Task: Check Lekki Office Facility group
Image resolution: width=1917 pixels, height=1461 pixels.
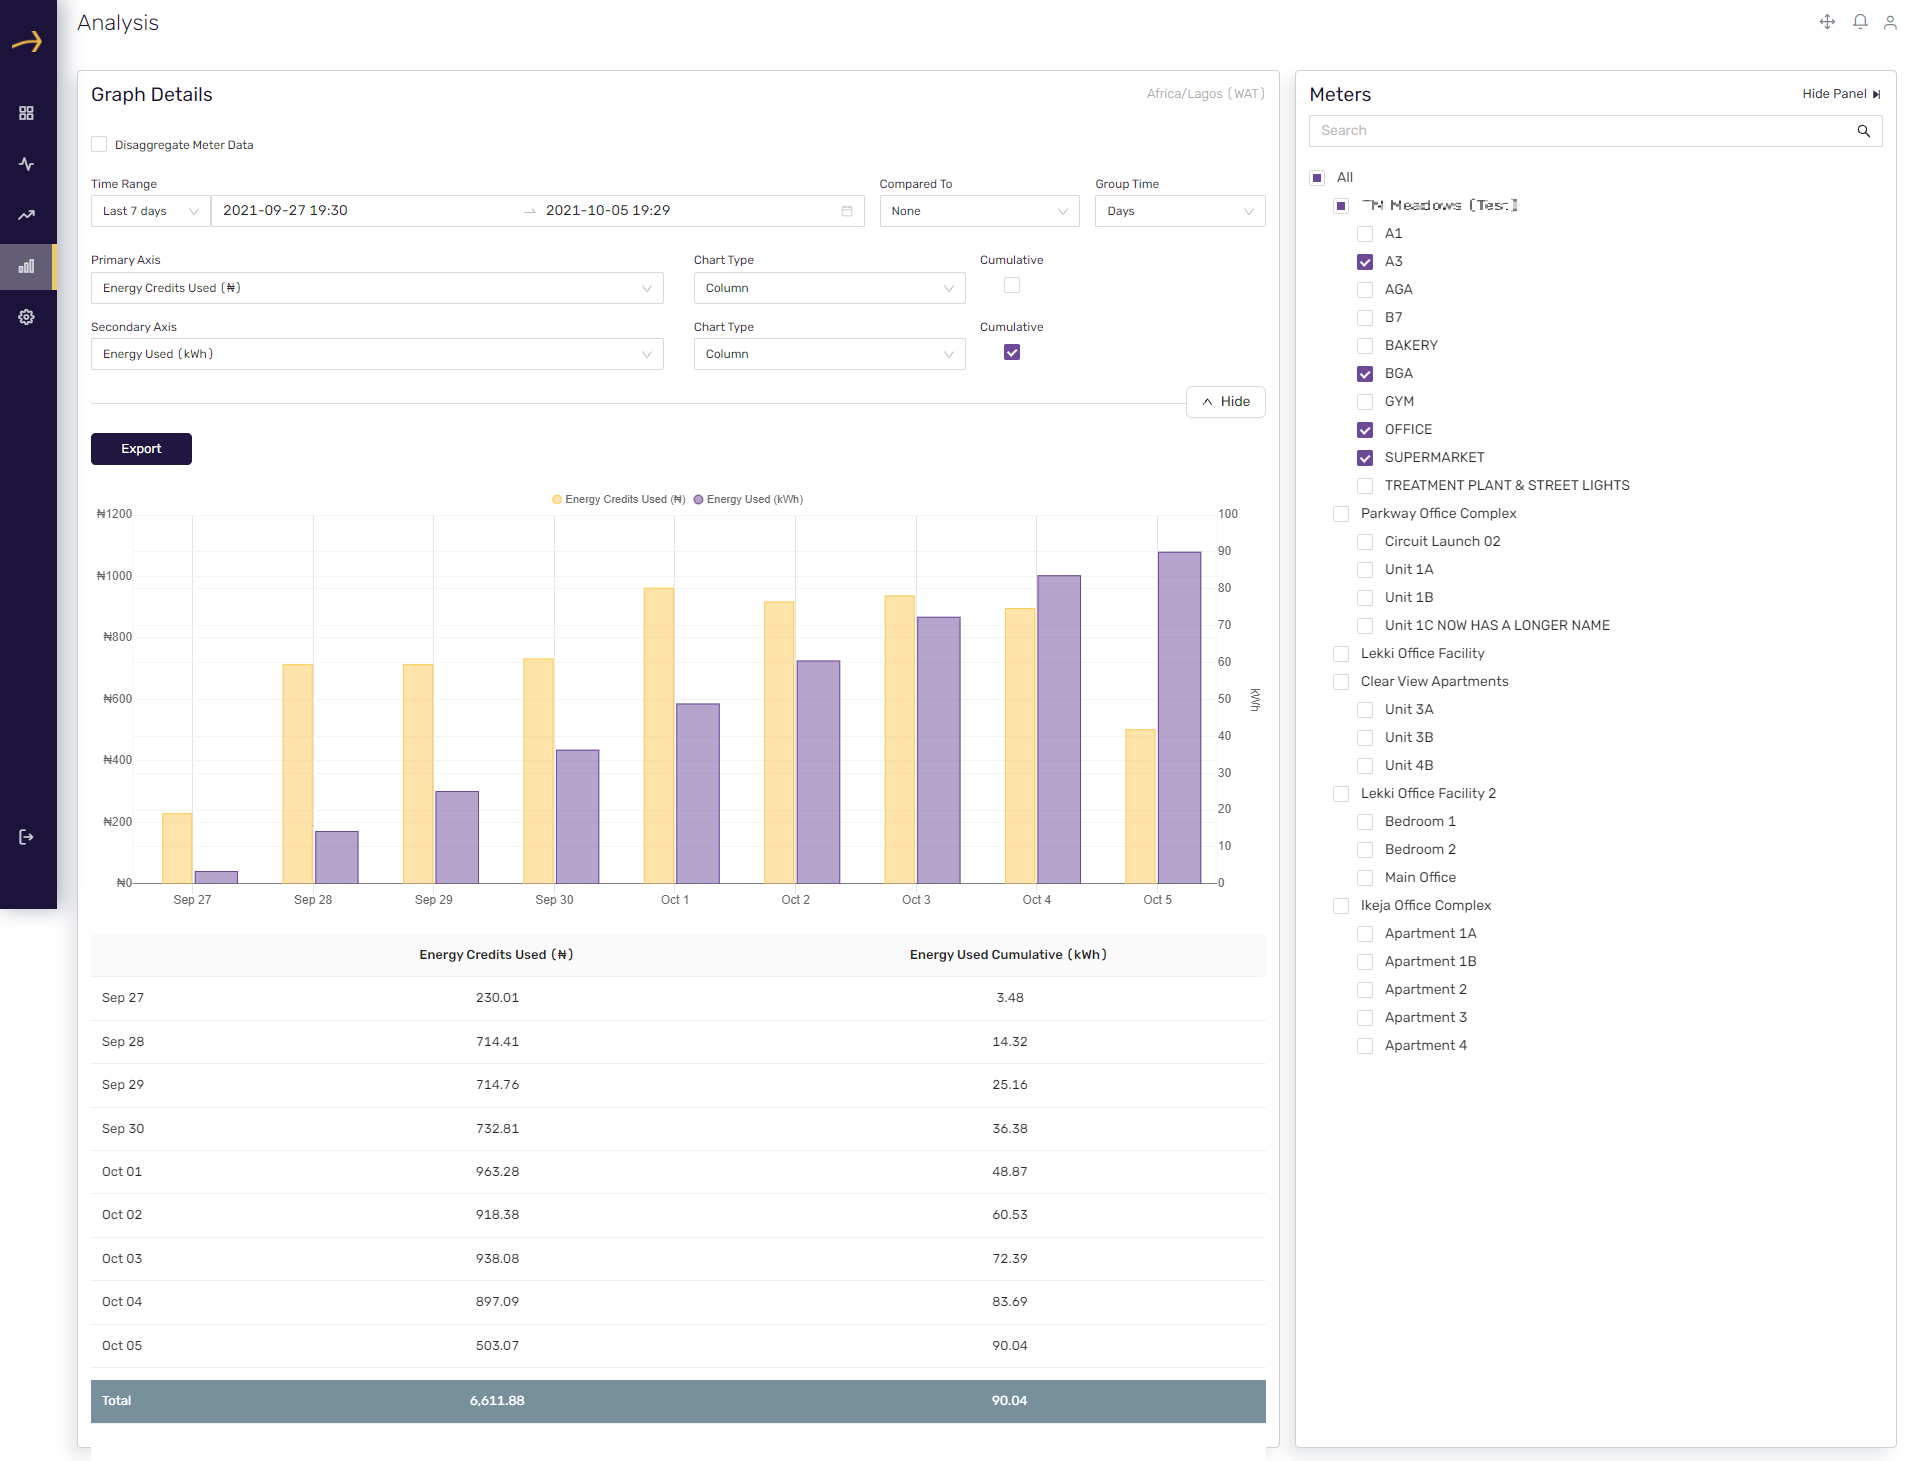Action: (1341, 654)
